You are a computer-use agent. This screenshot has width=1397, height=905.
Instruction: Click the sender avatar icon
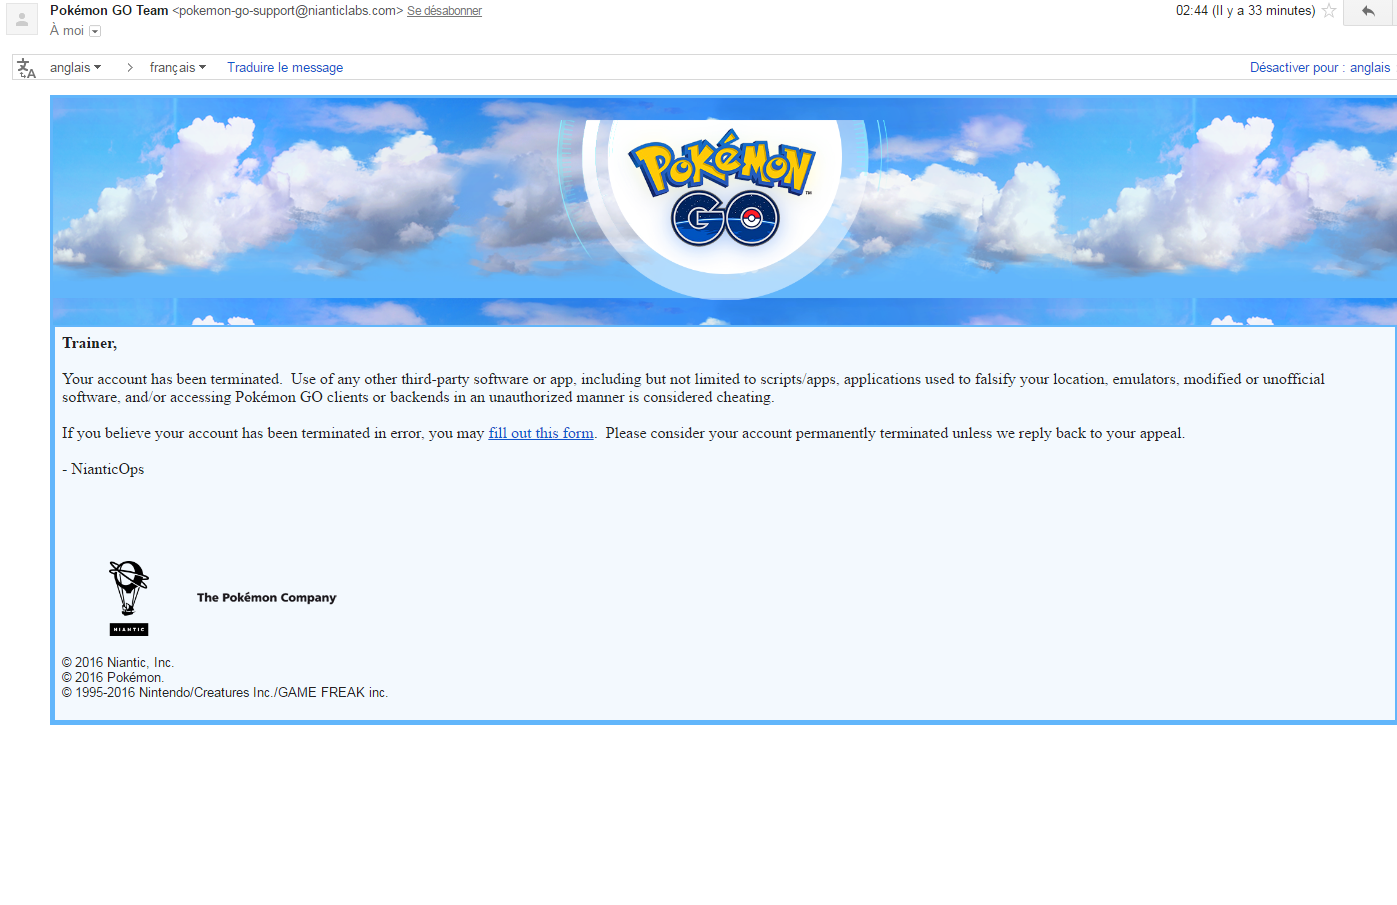coord(22,19)
